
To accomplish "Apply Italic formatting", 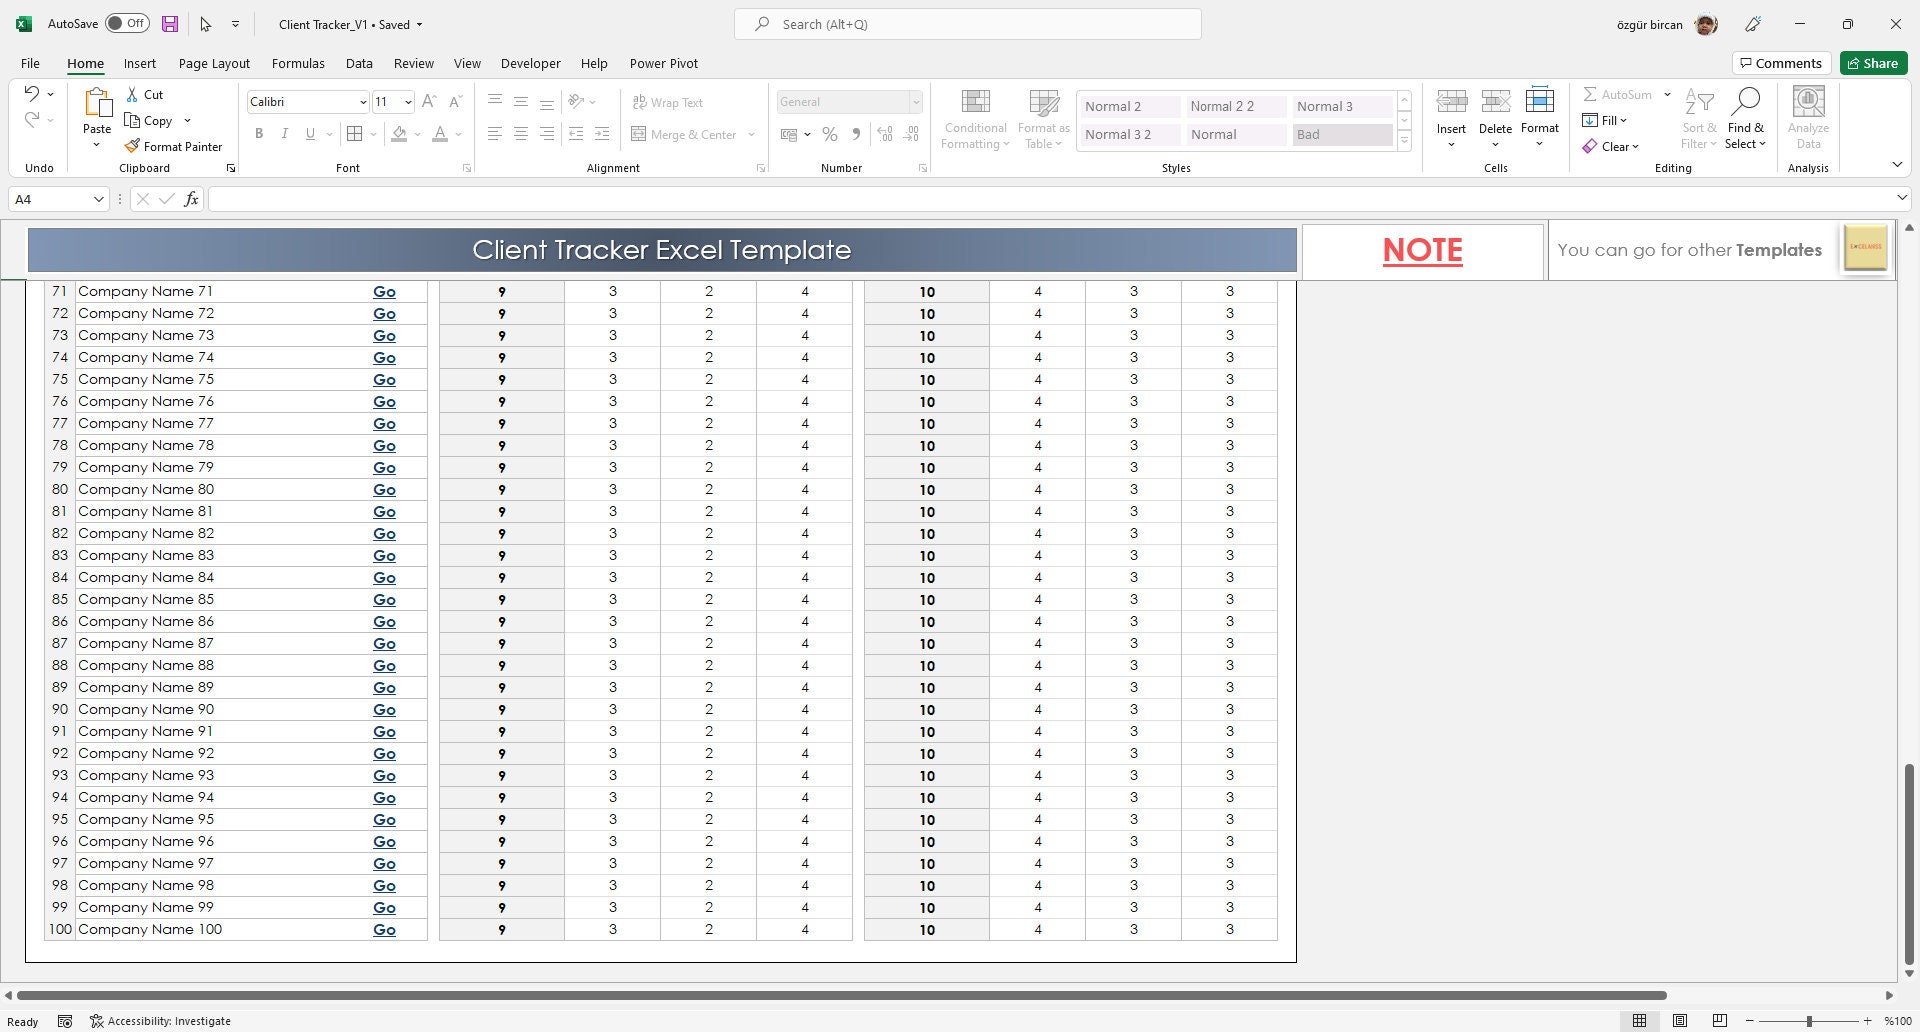I will pos(285,134).
